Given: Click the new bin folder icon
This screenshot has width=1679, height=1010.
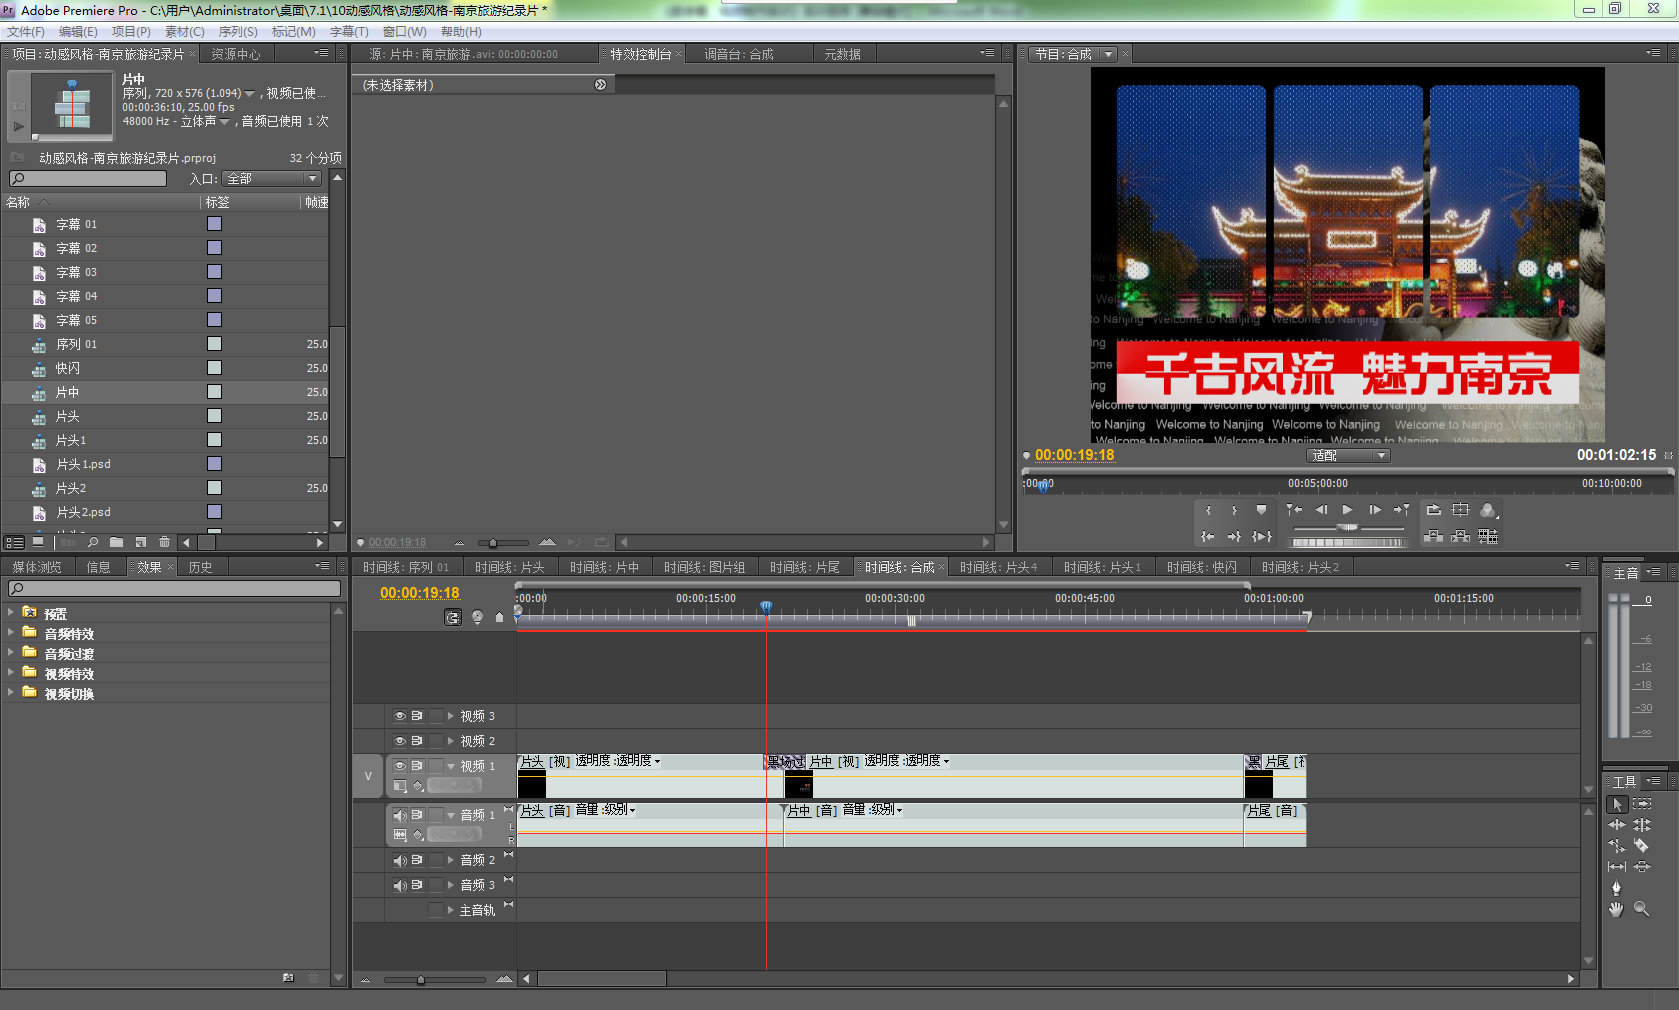Looking at the screenshot, I should [117, 542].
